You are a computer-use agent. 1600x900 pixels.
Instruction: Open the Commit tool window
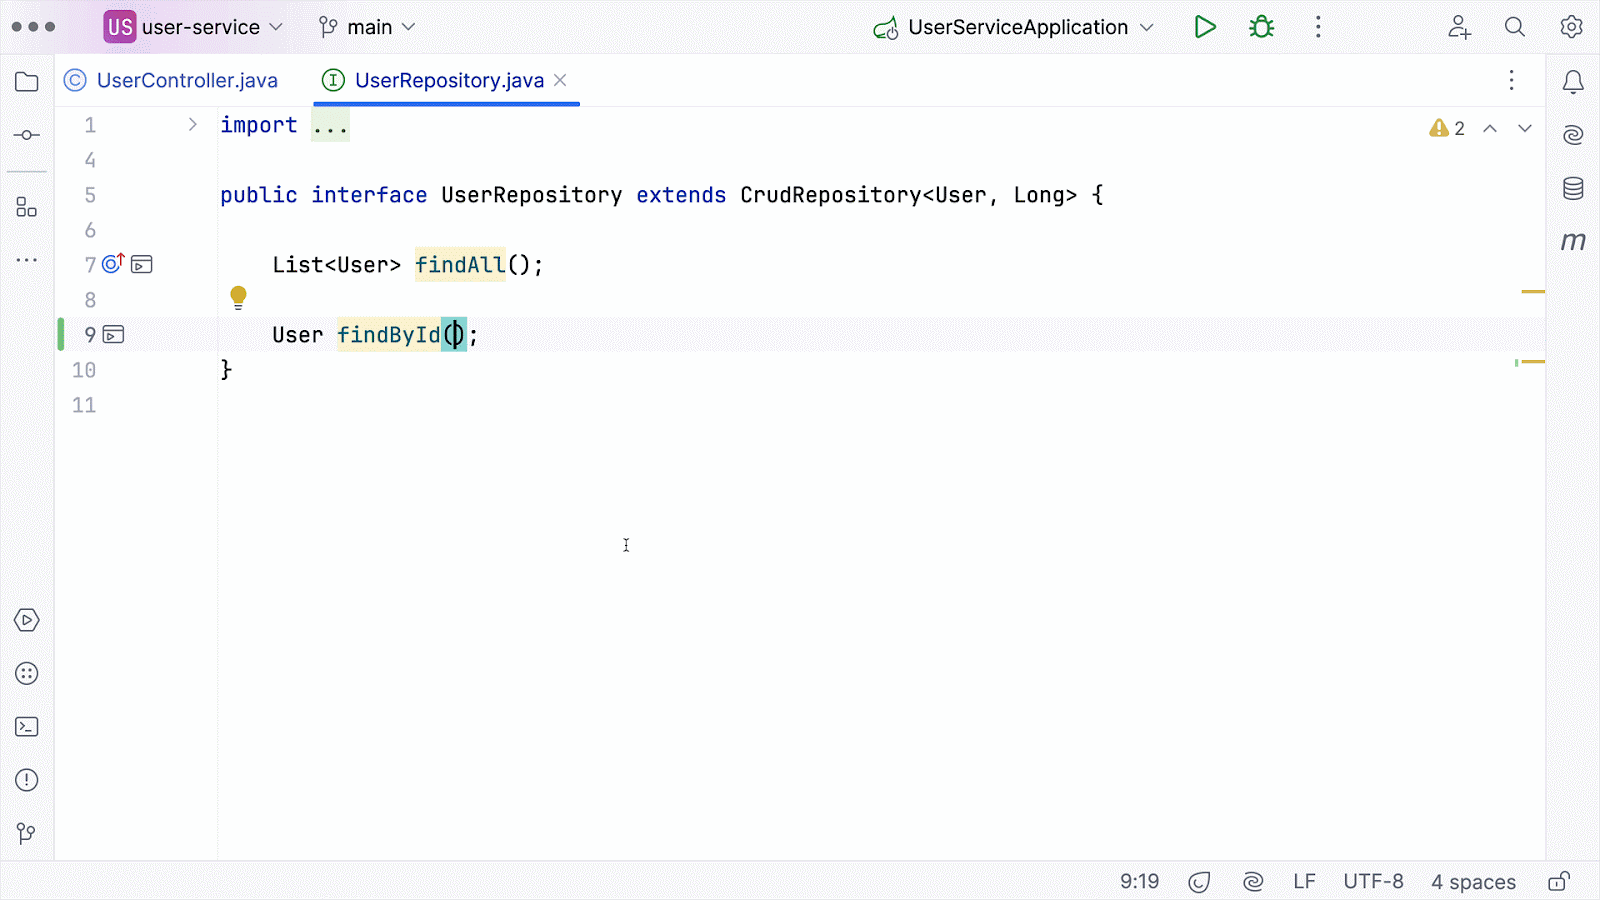click(x=27, y=135)
